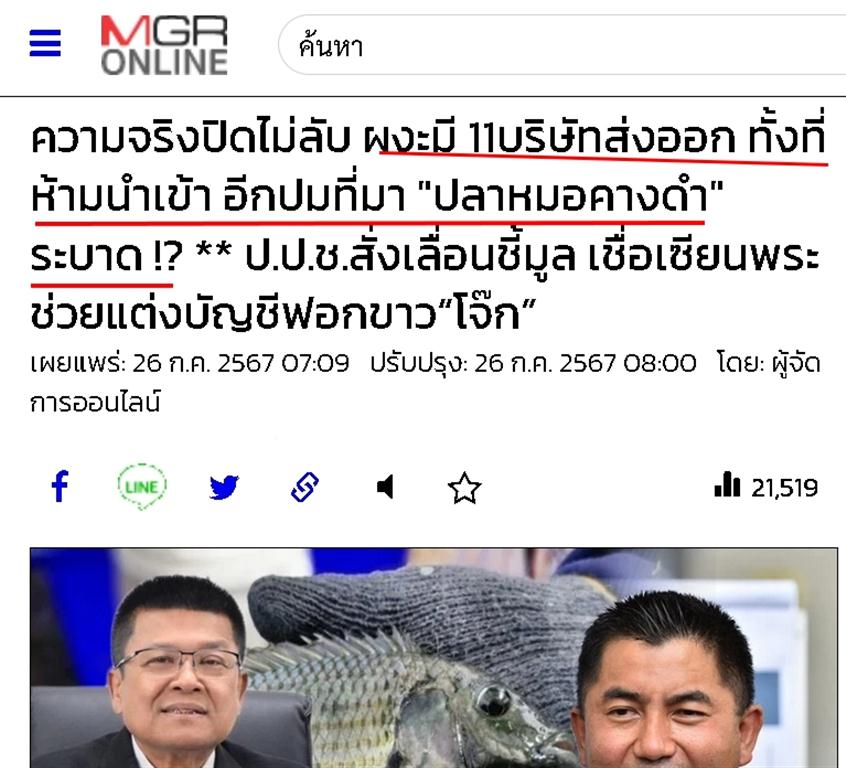Click author name ผู้จัดการออนไลน์

pos(425,382)
